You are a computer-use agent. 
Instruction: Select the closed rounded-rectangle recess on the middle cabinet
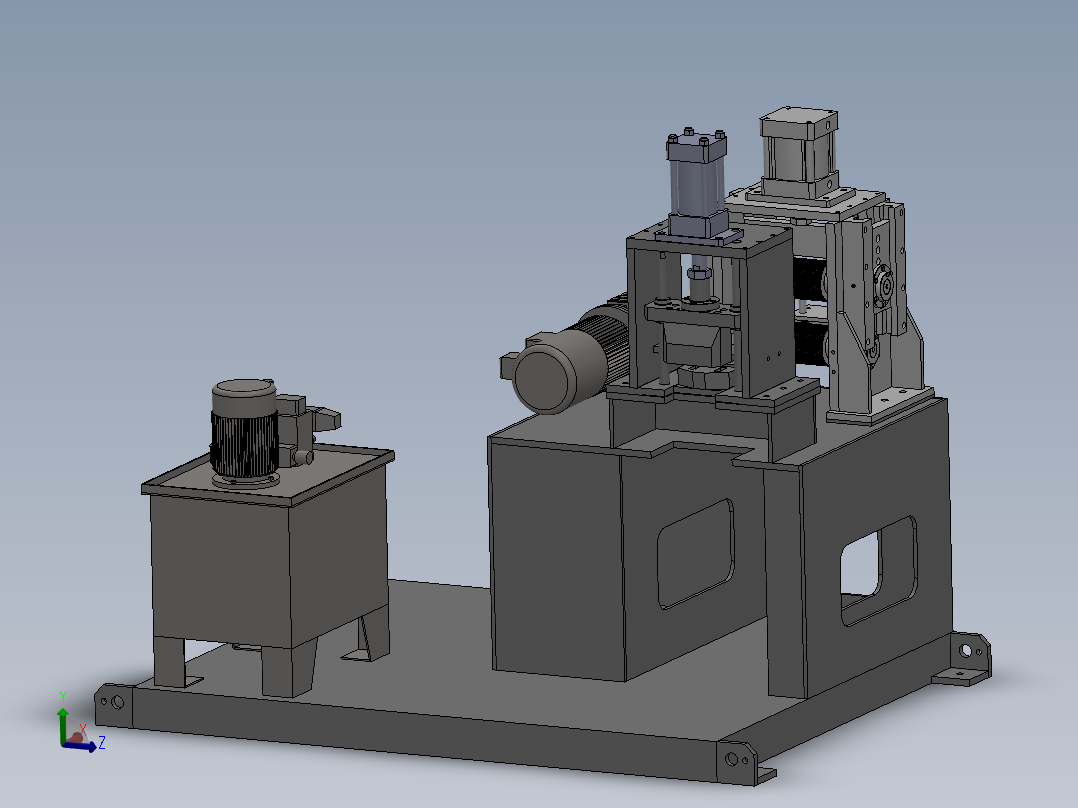[x=696, y=554]
